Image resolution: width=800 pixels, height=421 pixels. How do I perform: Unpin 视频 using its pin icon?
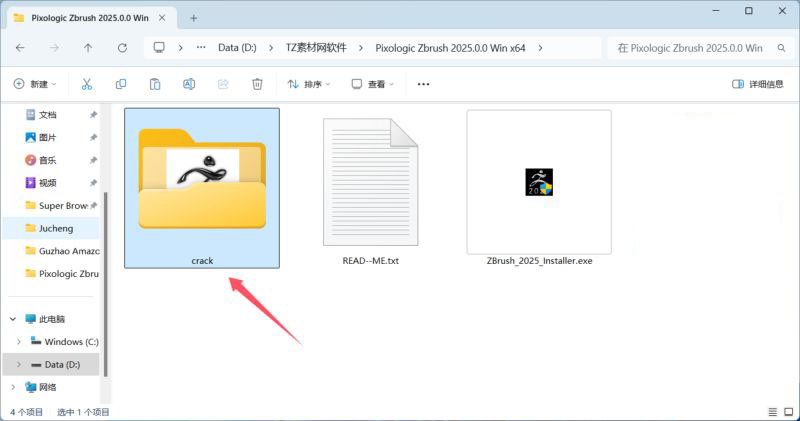[93, 183]
